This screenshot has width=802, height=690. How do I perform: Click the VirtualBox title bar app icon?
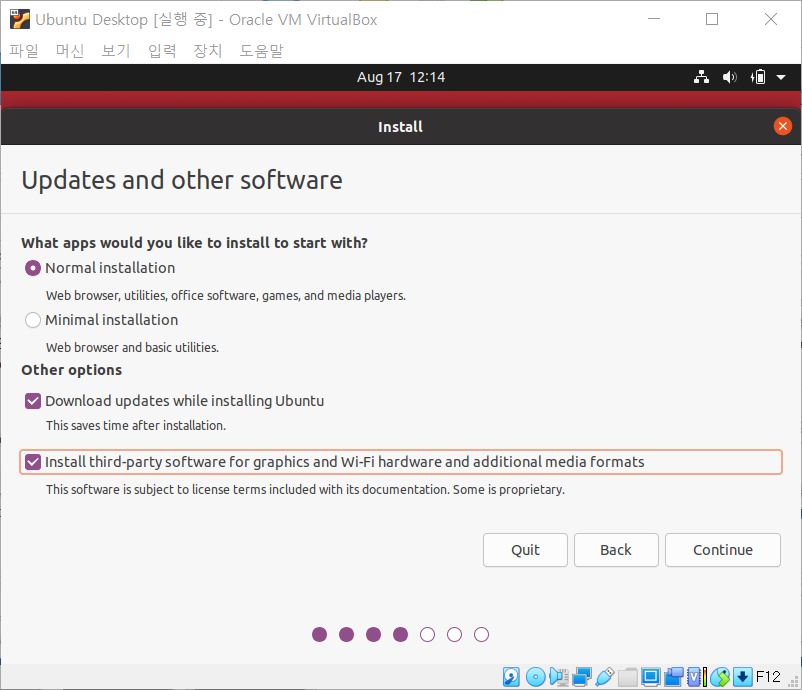point(19,19)
